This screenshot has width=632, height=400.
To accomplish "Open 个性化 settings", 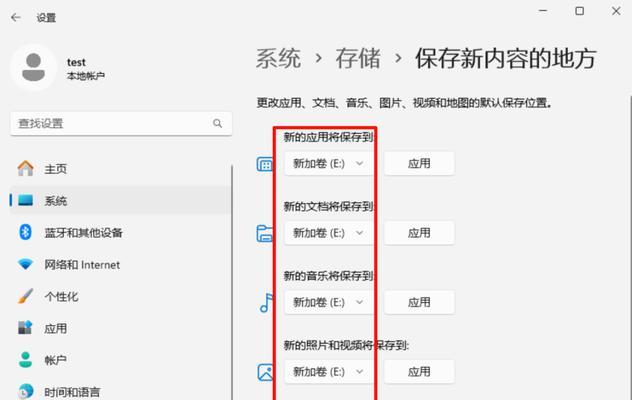I will pos(61,297).
